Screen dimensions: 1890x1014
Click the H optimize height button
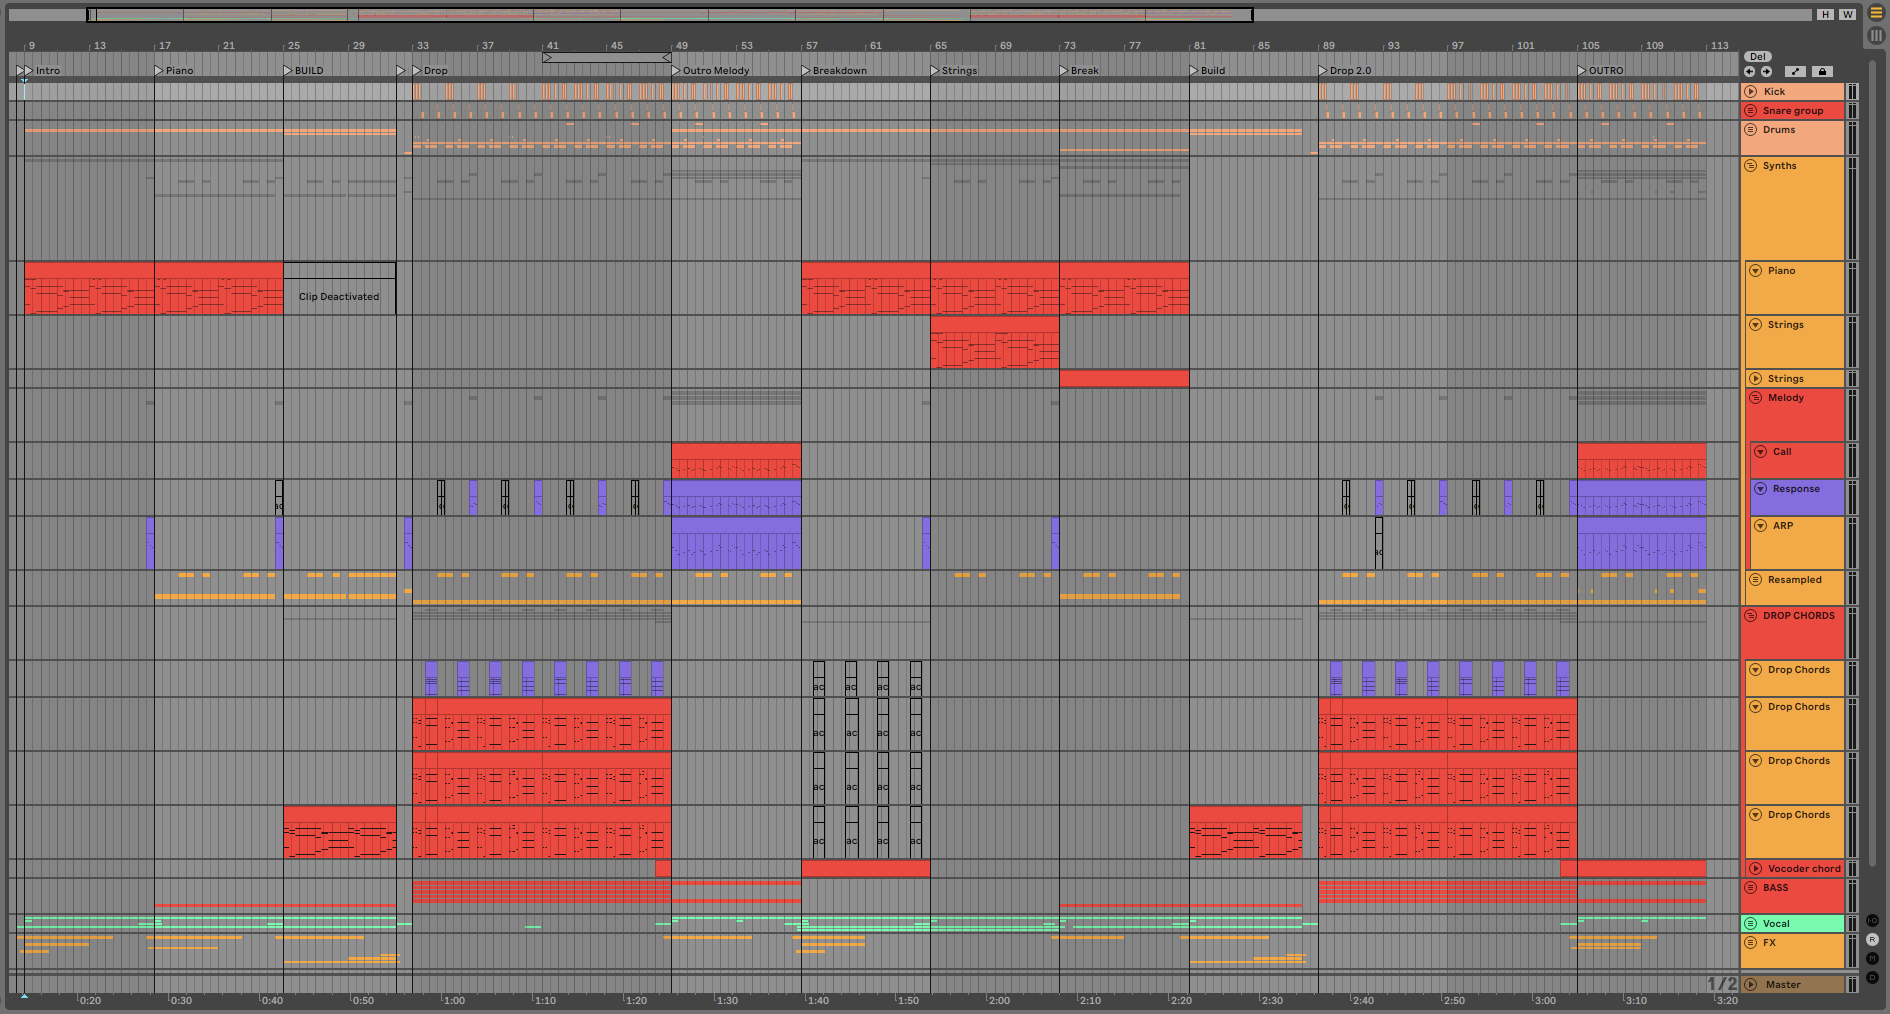1826,15
